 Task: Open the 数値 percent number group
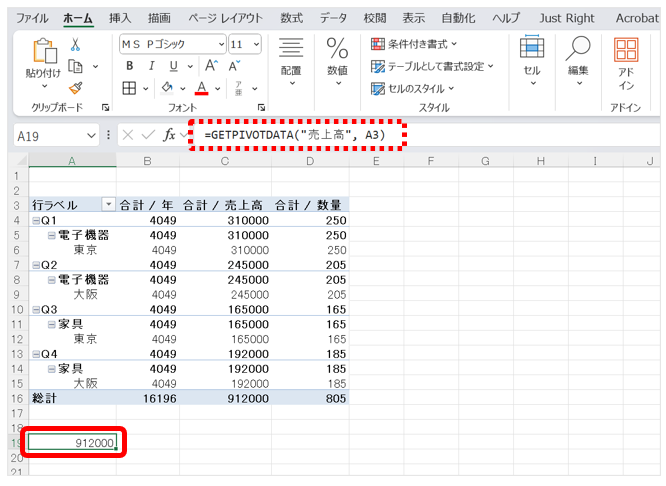338,62
